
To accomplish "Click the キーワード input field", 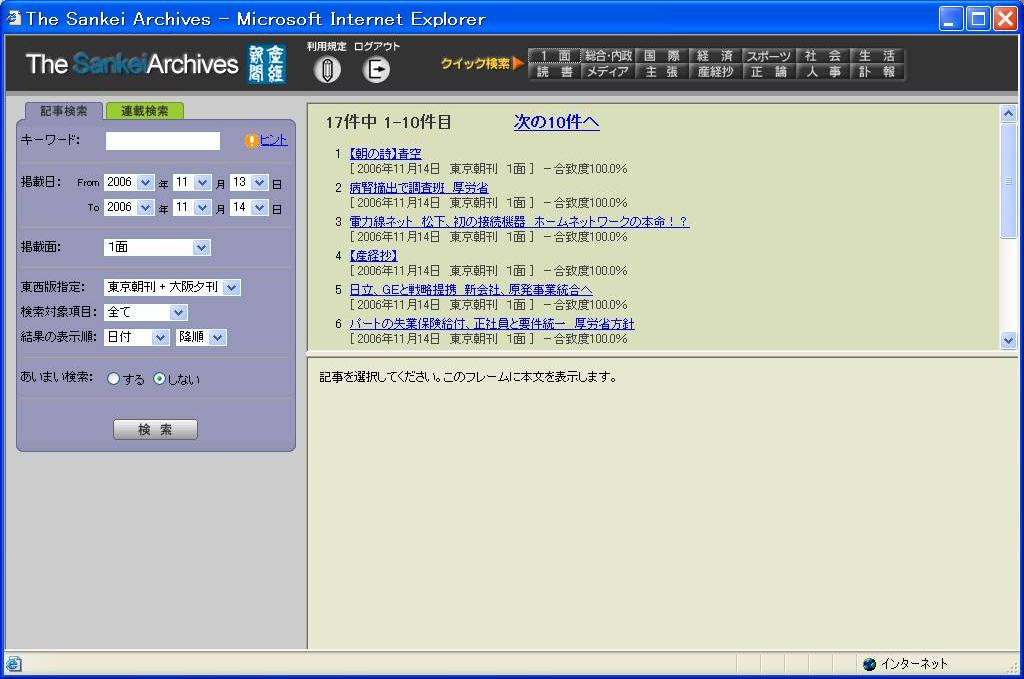I will pos(162,141).
